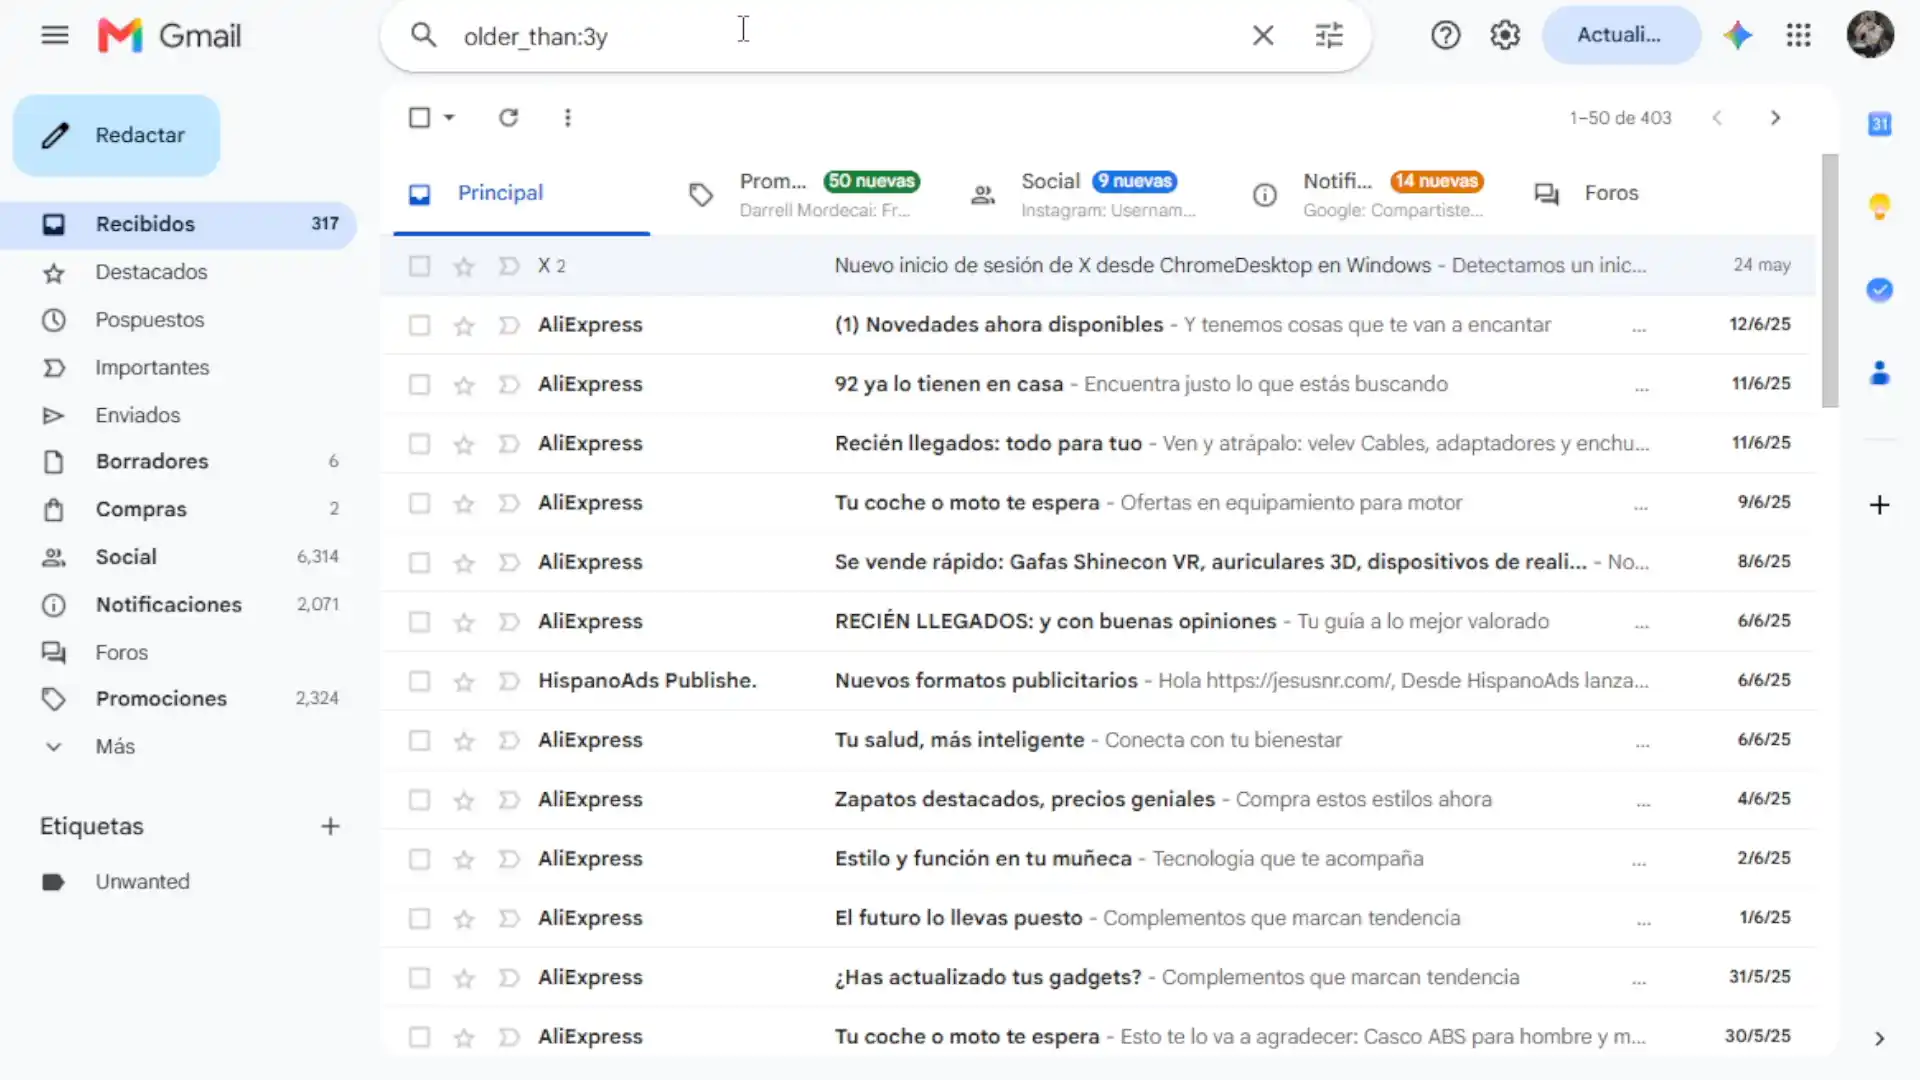Star the X login email
1920x1080 pixels.
coord(463,266)
